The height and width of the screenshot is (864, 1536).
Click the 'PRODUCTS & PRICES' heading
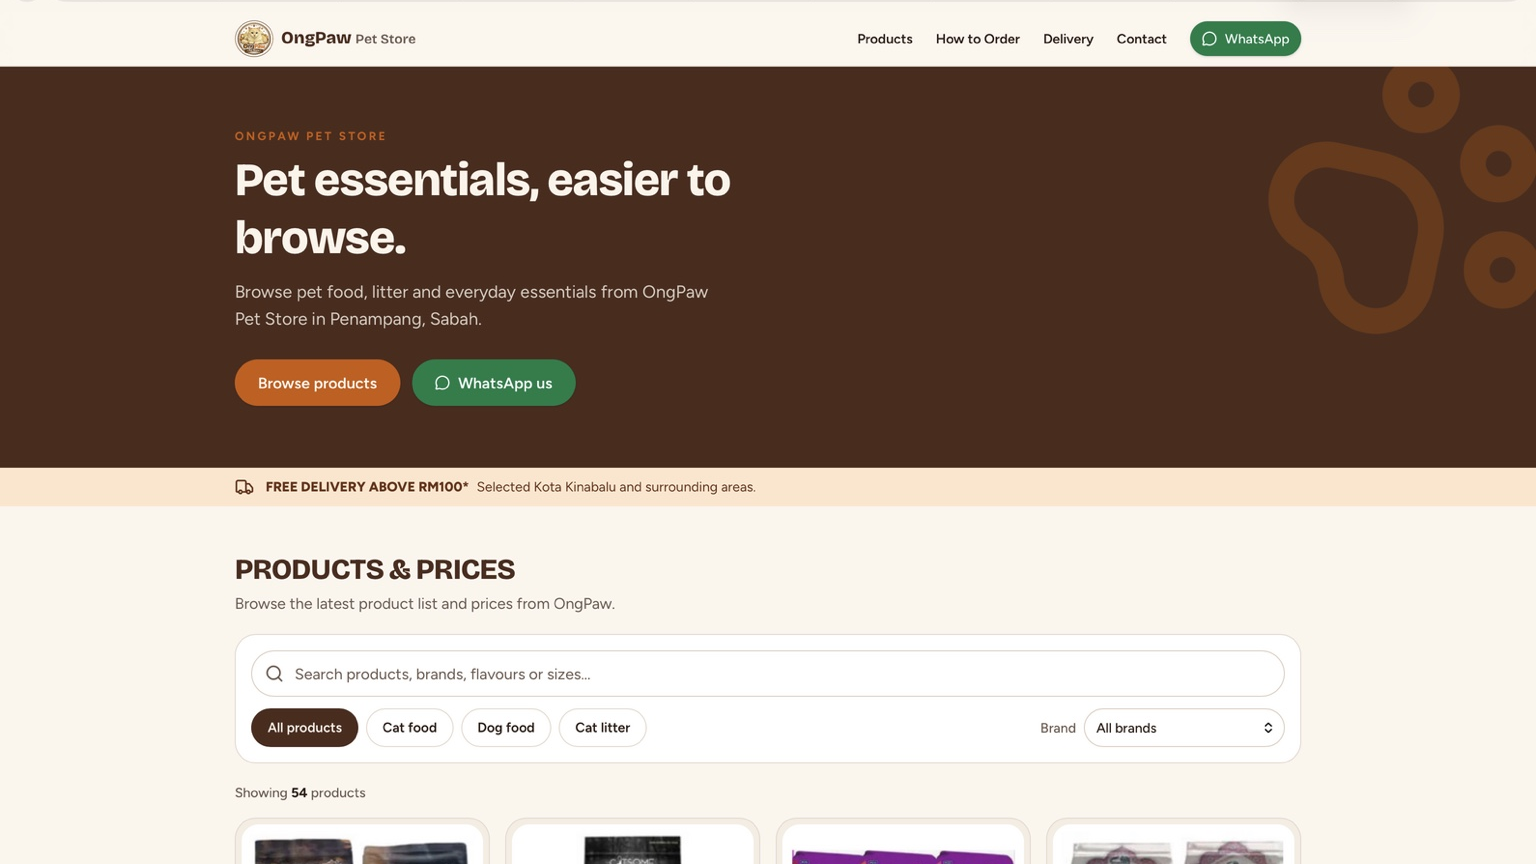375,570
